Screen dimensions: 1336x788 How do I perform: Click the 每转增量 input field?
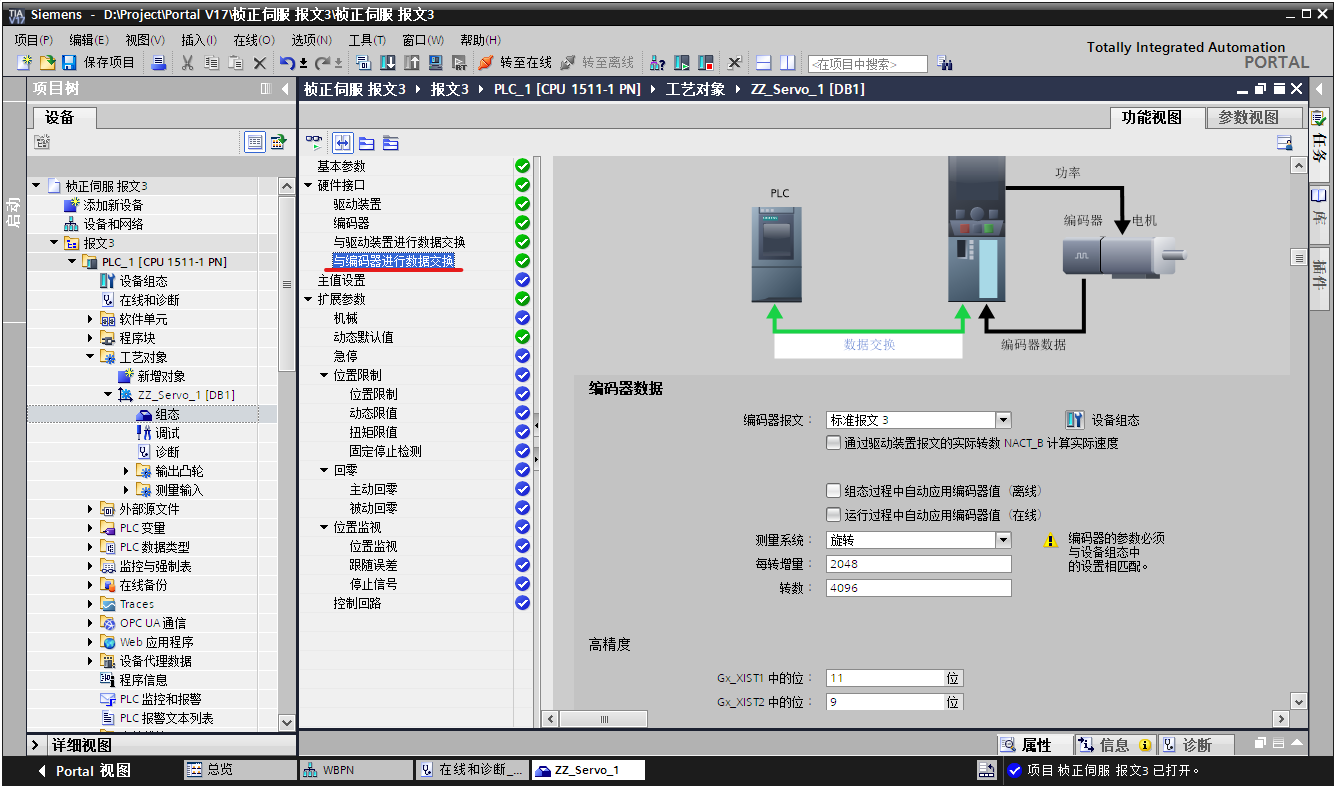tap(919, 564)
